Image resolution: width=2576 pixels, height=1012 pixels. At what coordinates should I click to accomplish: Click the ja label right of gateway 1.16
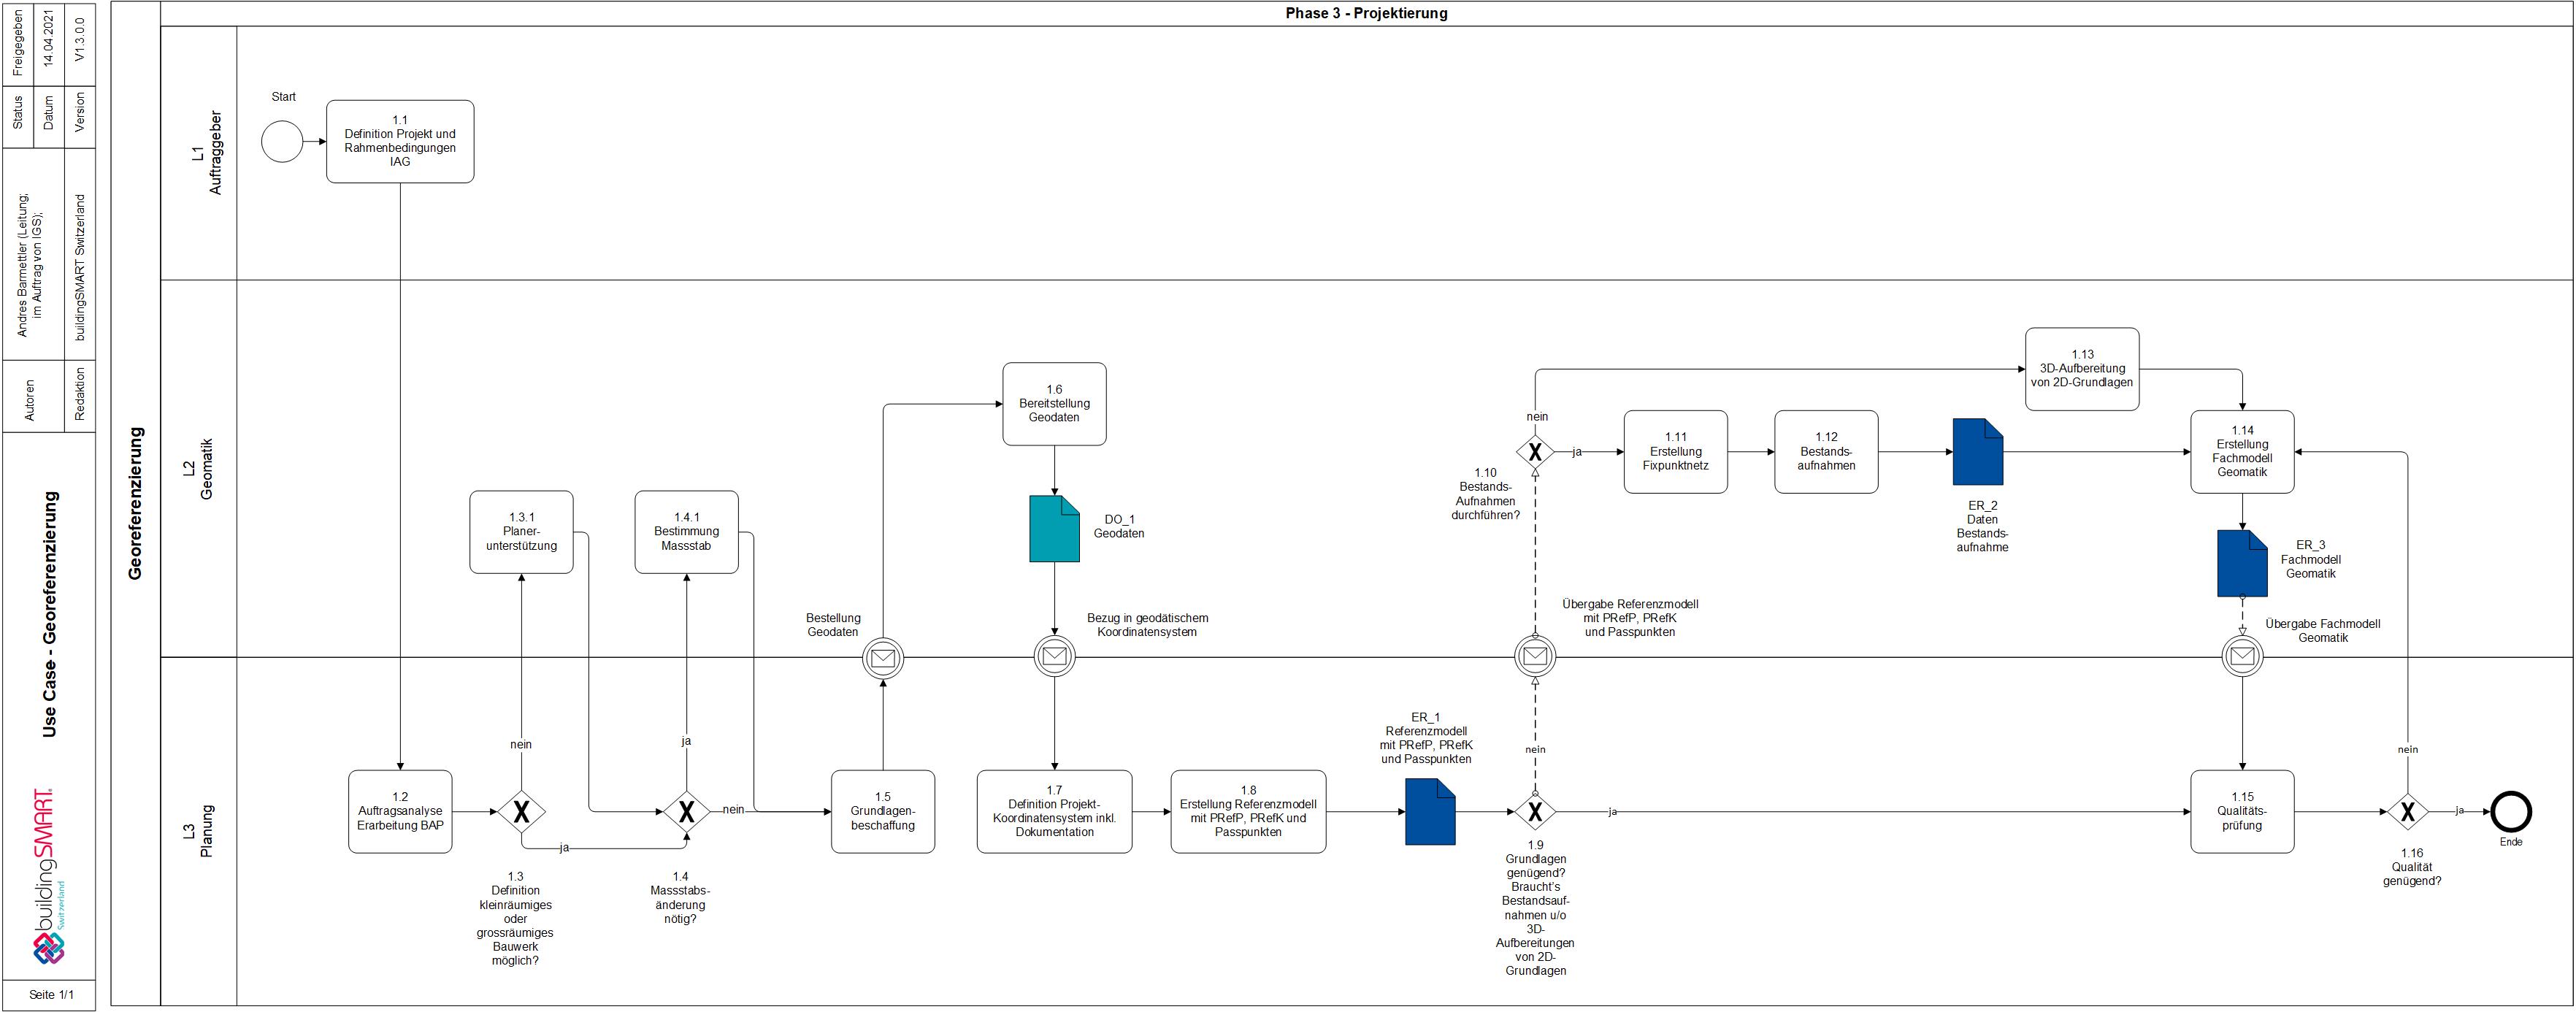click(2460, 810)
